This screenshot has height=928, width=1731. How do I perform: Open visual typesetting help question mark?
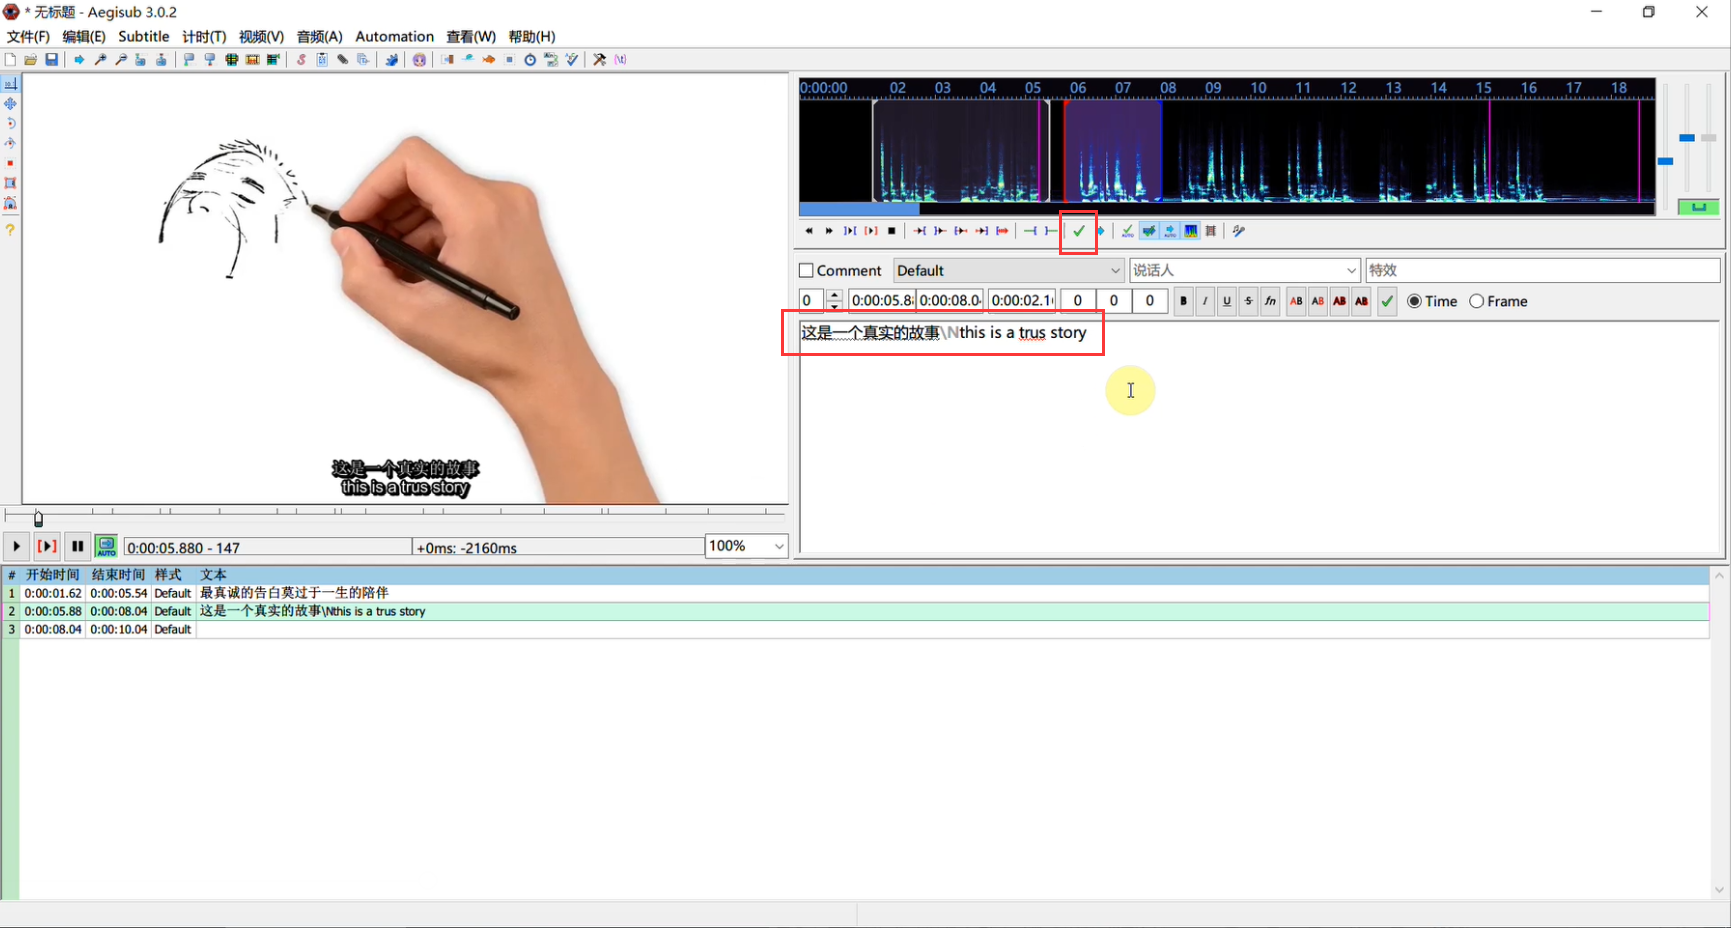coord(10,230)
